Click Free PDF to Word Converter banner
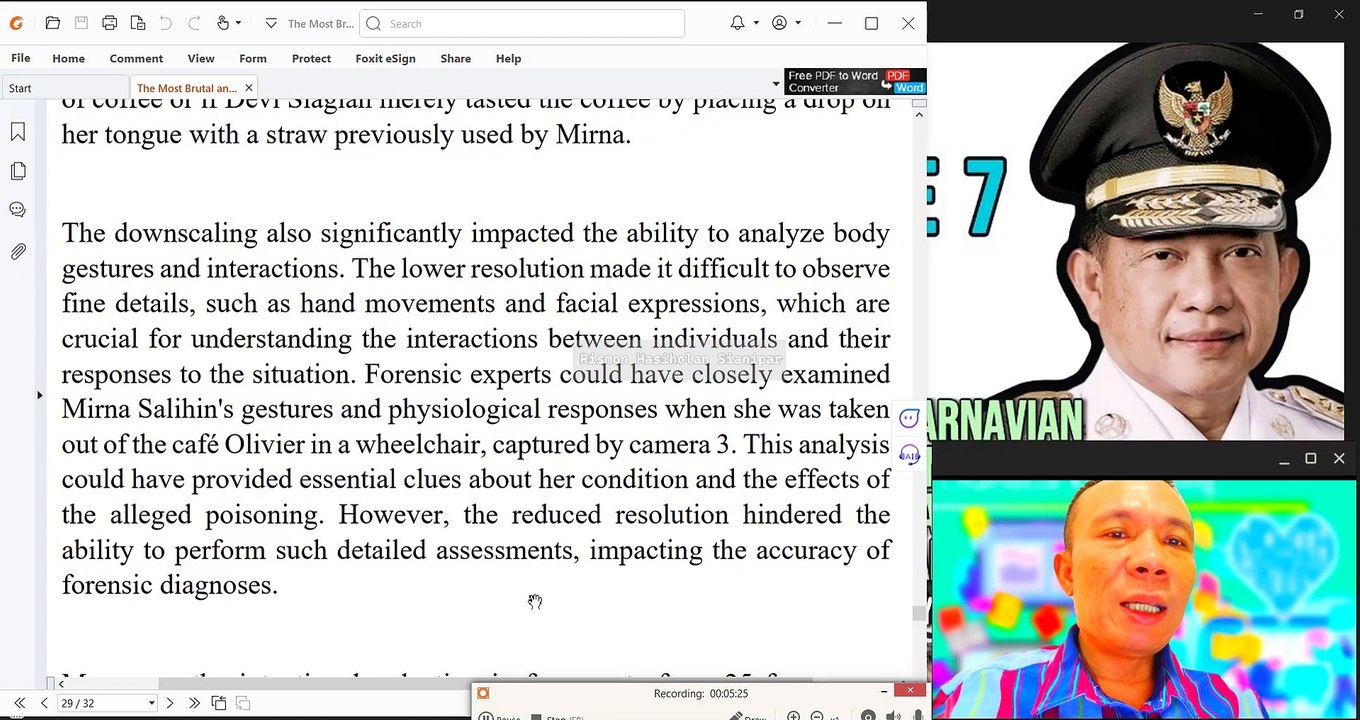This screenshot has width=1360, height=720. [x=855, y=82]
